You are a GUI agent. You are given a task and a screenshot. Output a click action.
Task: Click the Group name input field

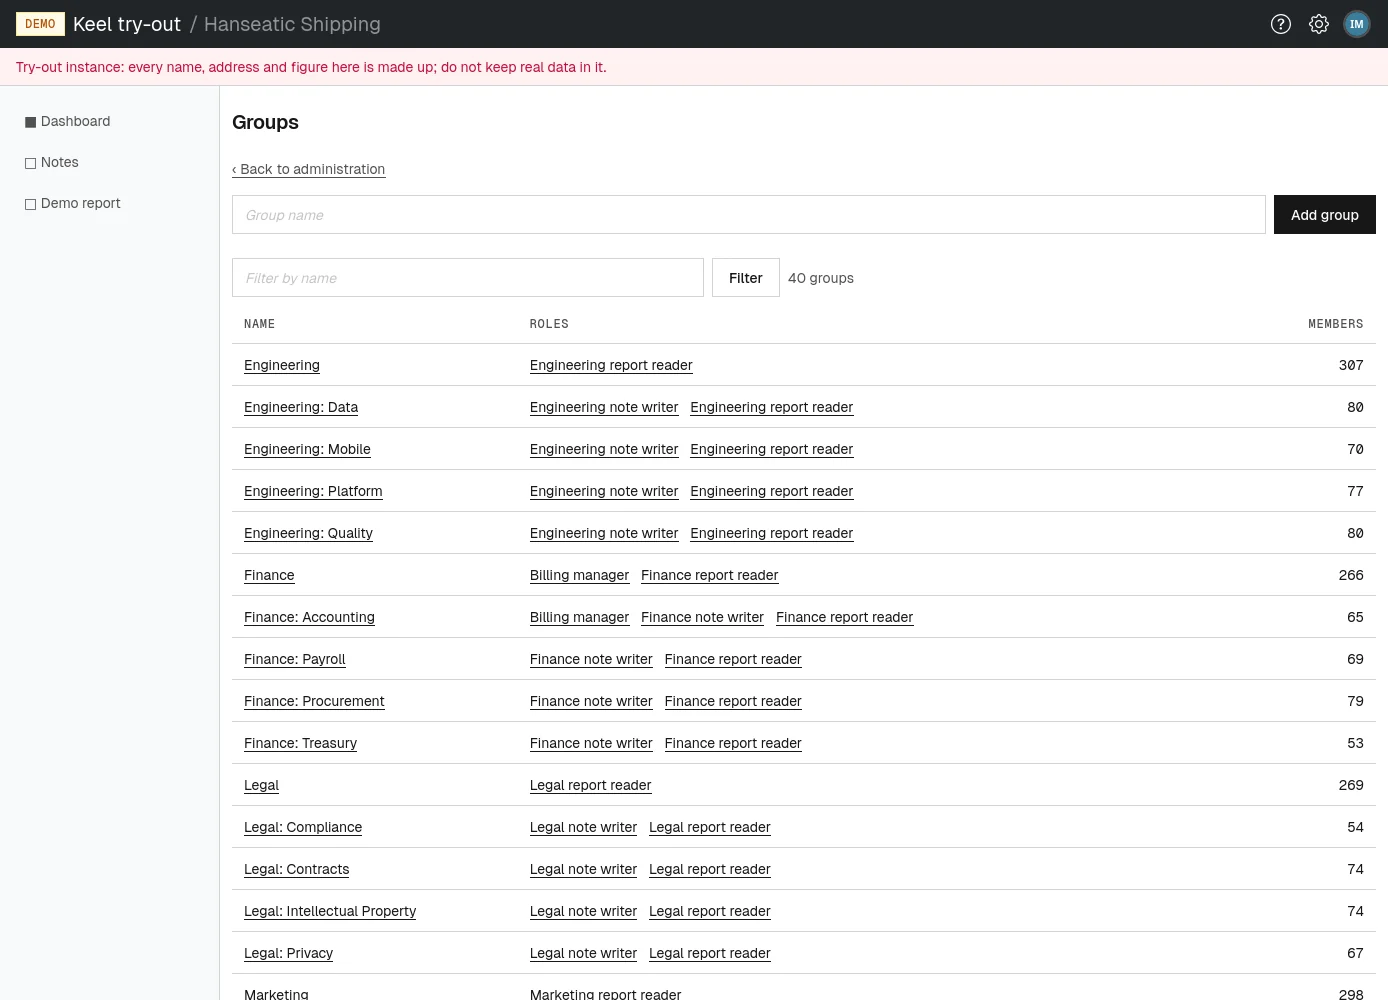pos(749,215)
